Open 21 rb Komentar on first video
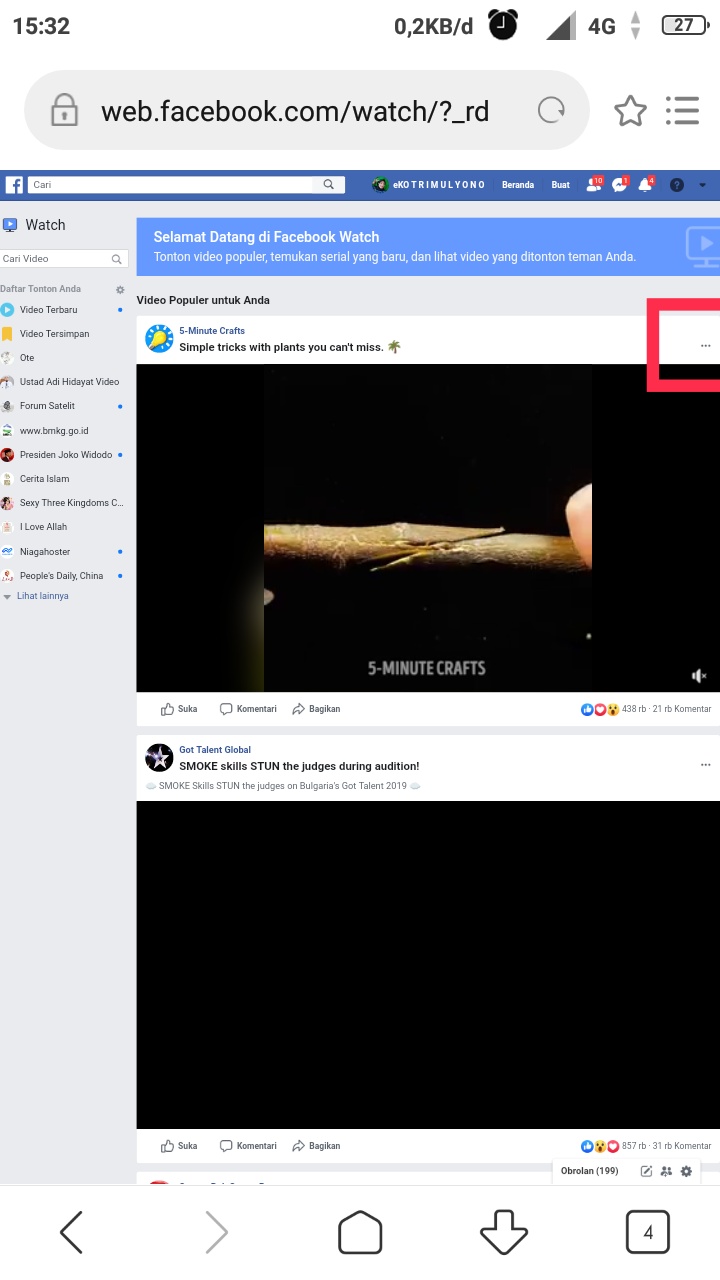The width and height of the screenshot is (720, 1280). click(x=682, y=709)
